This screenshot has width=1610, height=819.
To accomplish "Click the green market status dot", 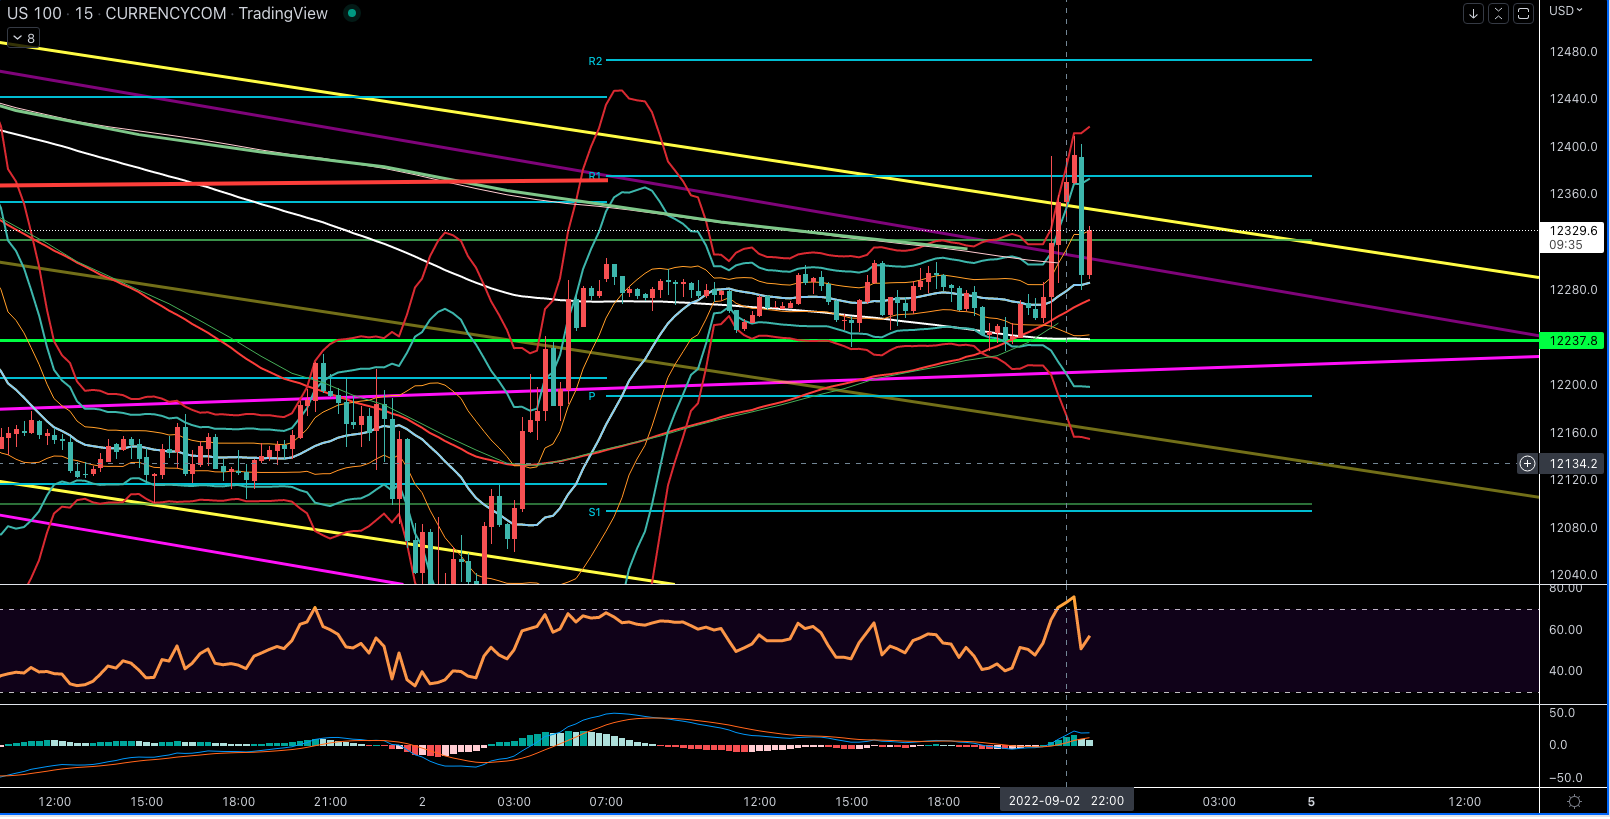I will 351,13.
